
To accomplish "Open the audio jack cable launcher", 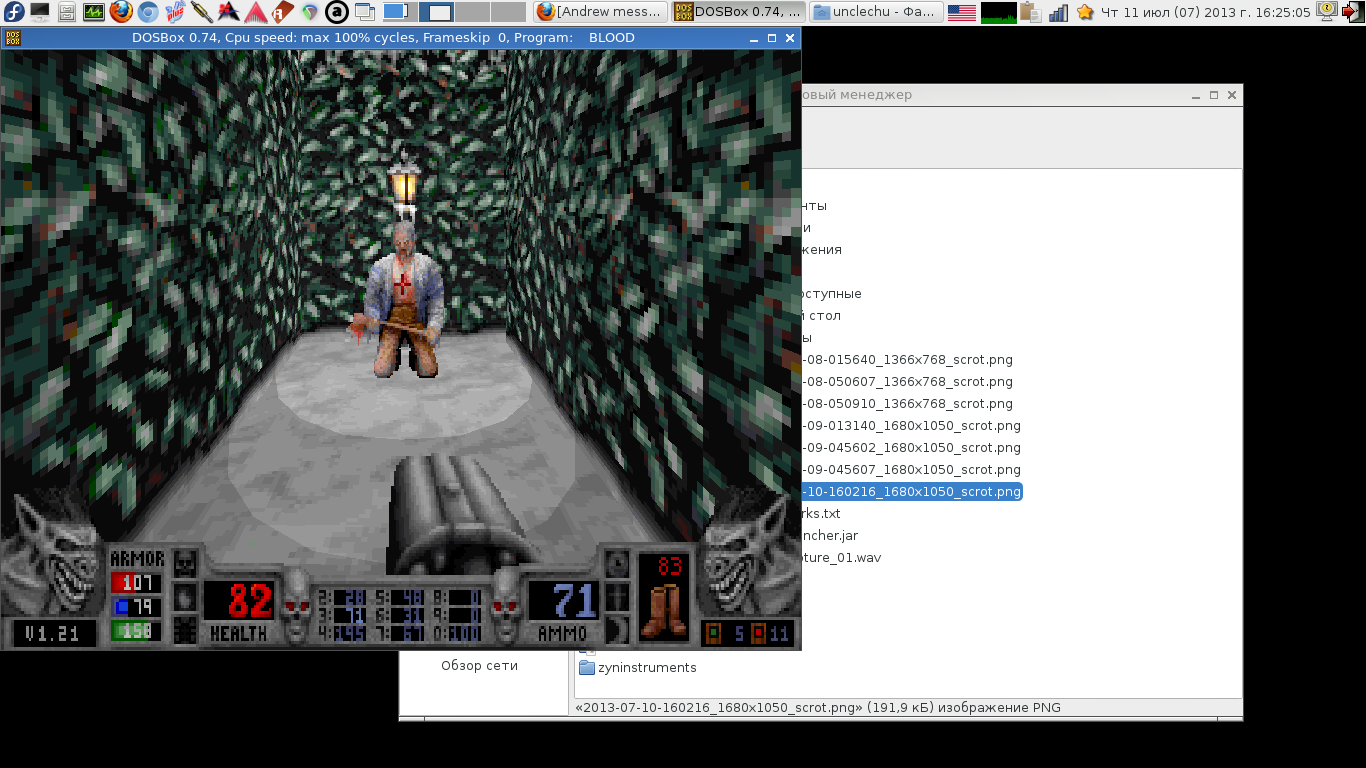I will coord(202,12).
